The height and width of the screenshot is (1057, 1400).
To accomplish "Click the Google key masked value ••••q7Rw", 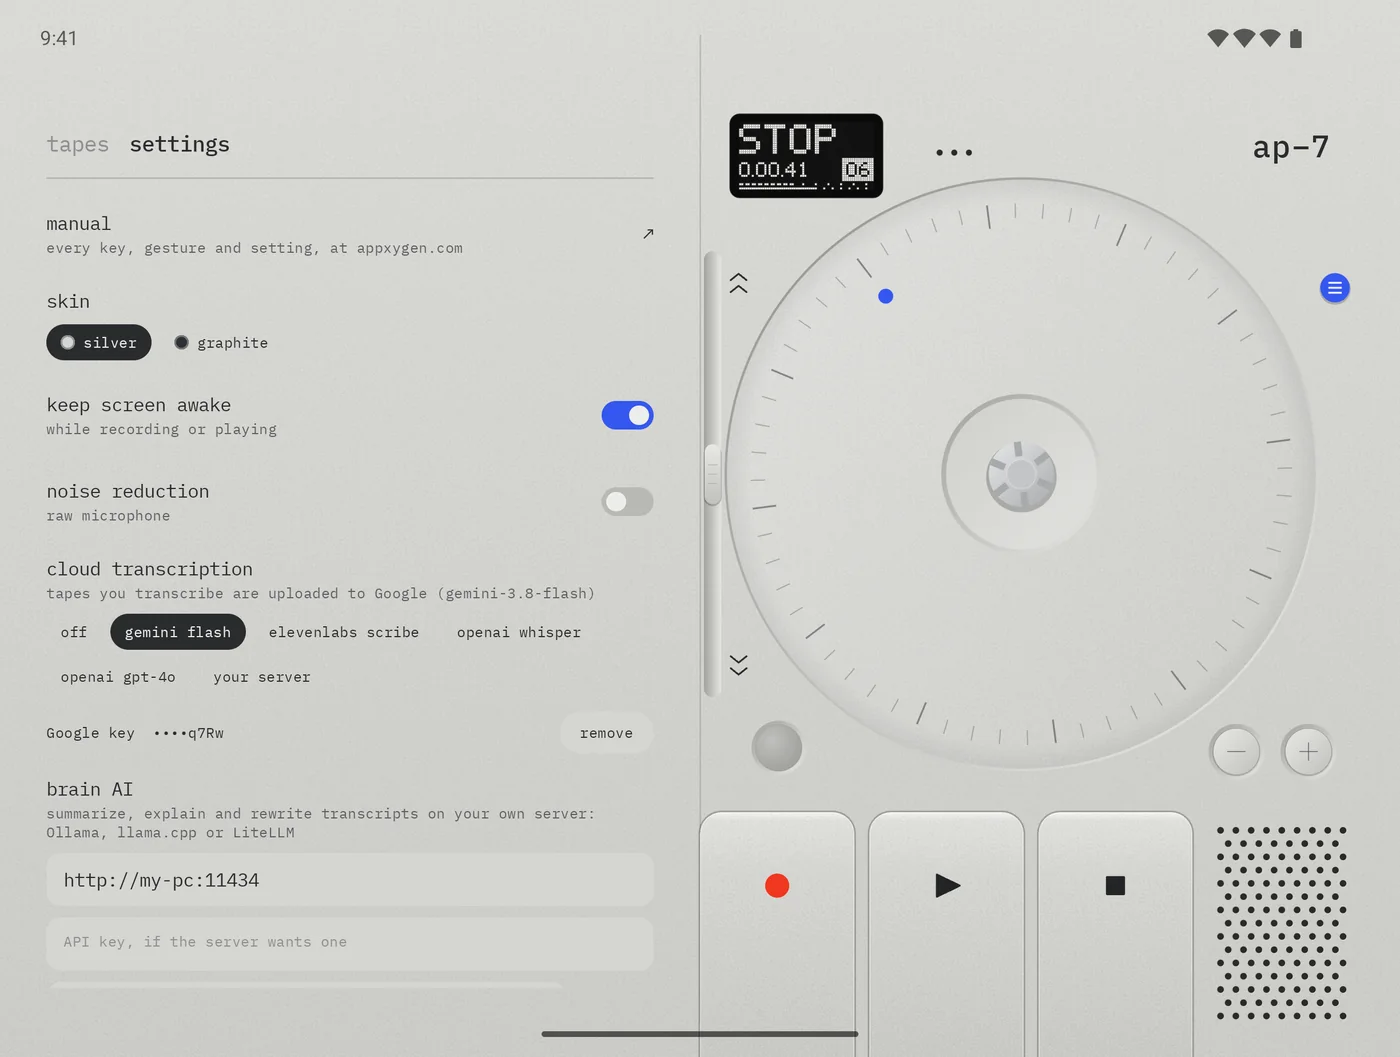I will (x=189, y=733).
